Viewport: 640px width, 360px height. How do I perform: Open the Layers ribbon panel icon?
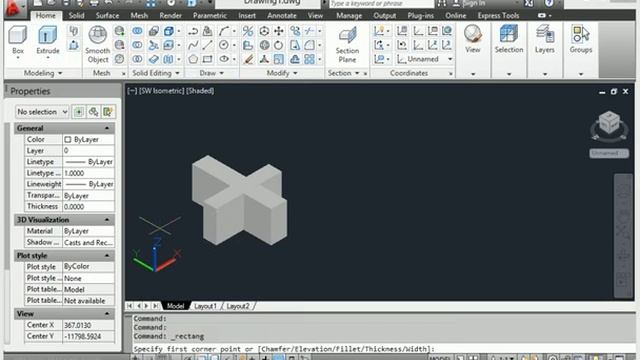click(544, 39)
